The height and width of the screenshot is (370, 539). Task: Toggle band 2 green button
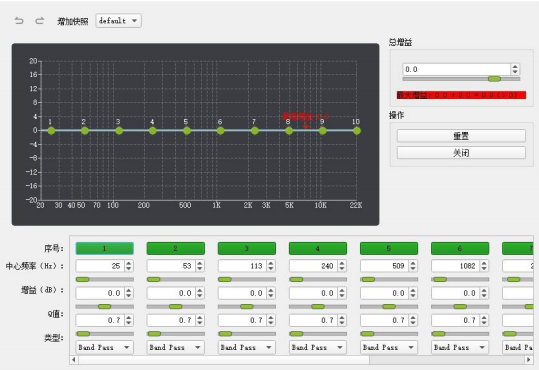176,248
